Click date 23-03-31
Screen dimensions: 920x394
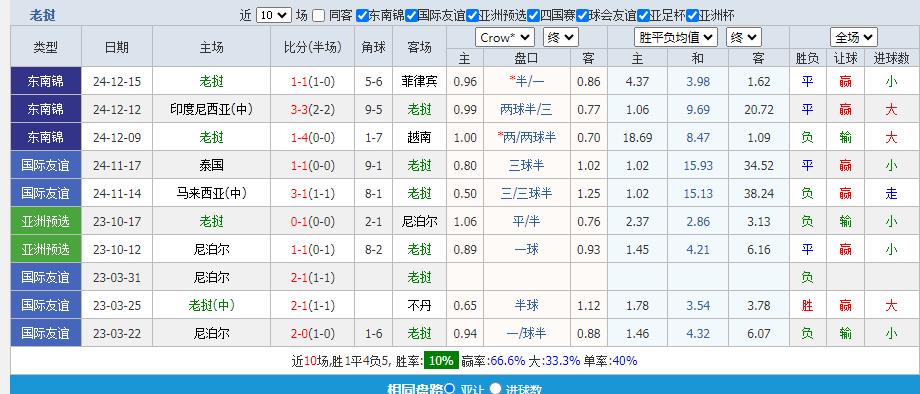pos(117,278)
